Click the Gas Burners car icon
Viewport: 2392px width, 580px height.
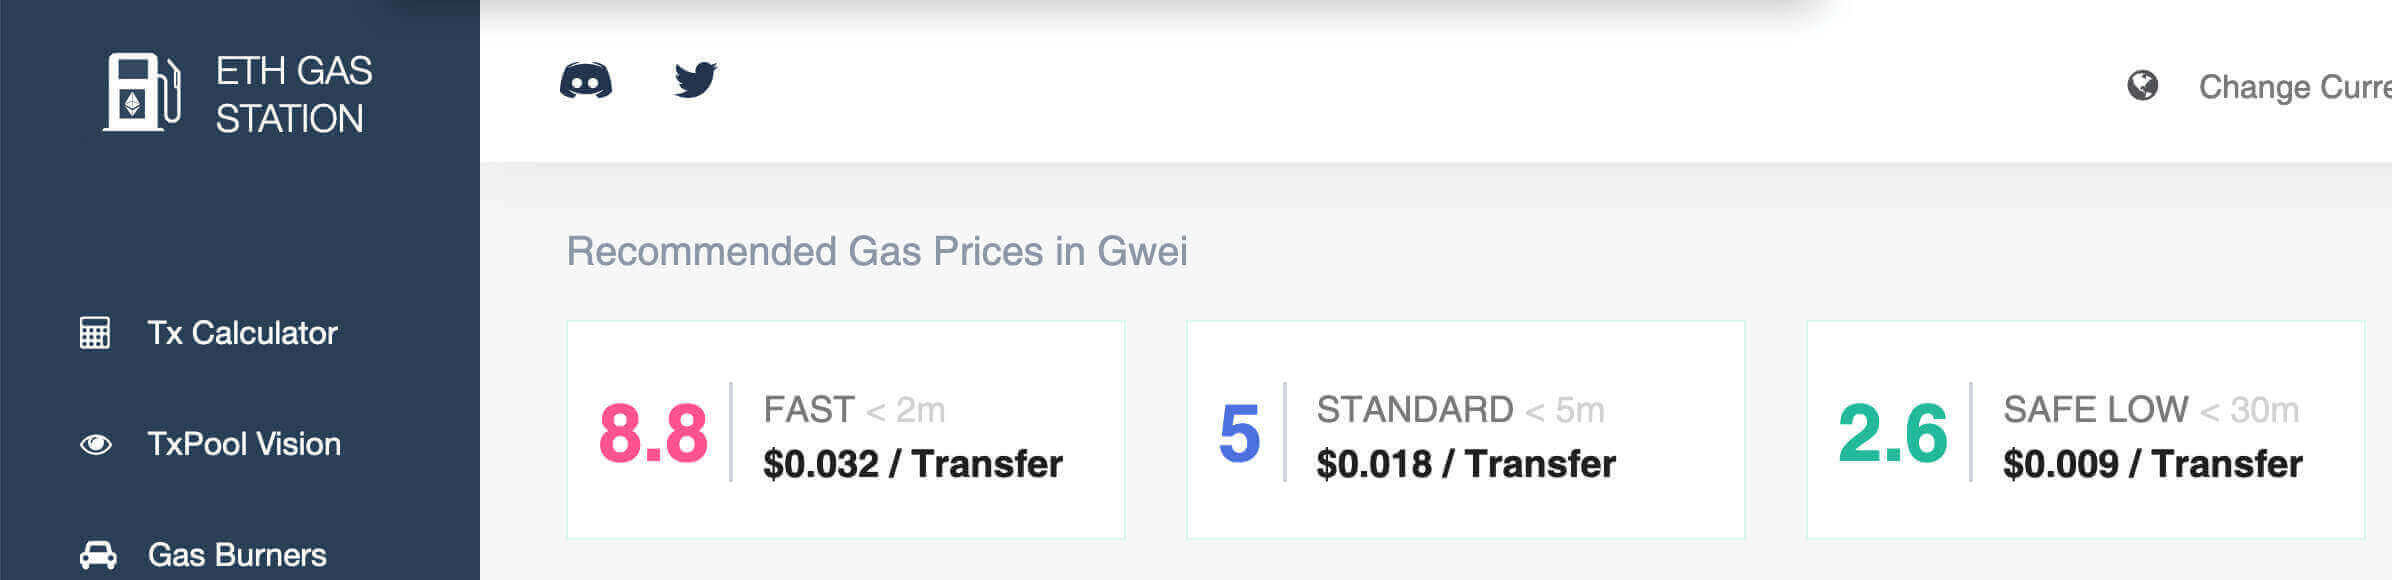coord(98,555)
